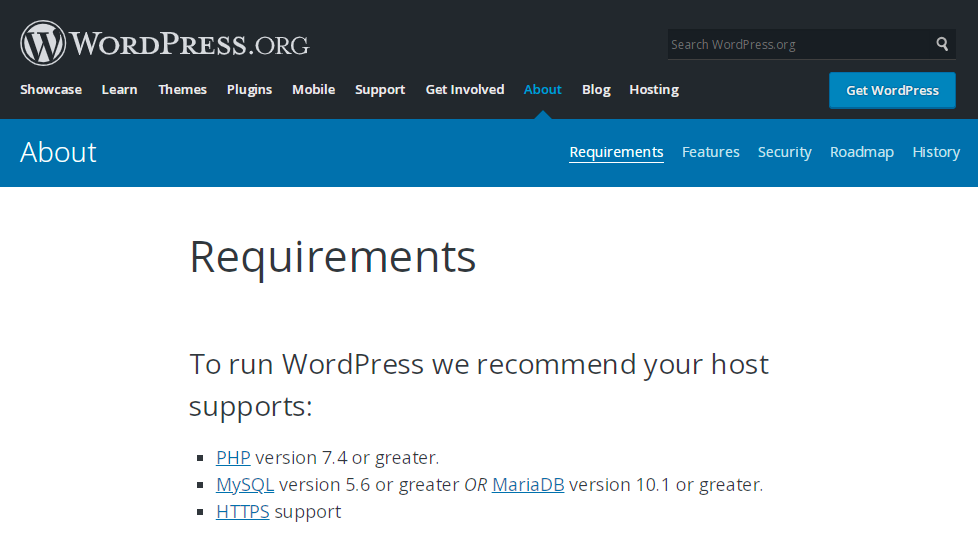Switch to the History sub-navigation tab
The image size is (978, 539).
point(936,152)
